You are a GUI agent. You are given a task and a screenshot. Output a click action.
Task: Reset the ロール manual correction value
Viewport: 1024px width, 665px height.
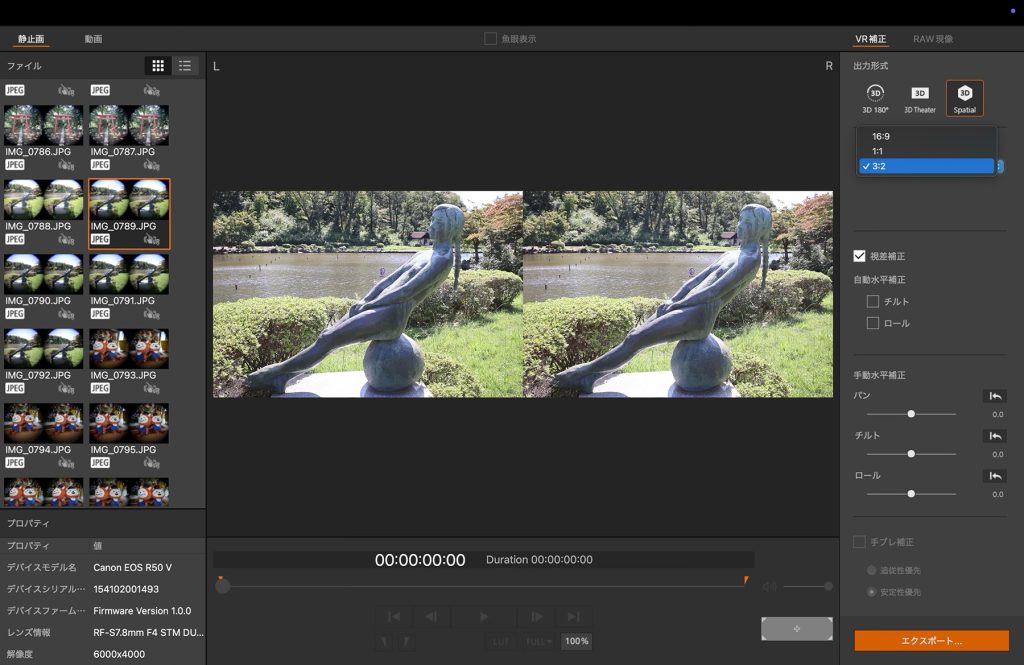click(993, 476)
